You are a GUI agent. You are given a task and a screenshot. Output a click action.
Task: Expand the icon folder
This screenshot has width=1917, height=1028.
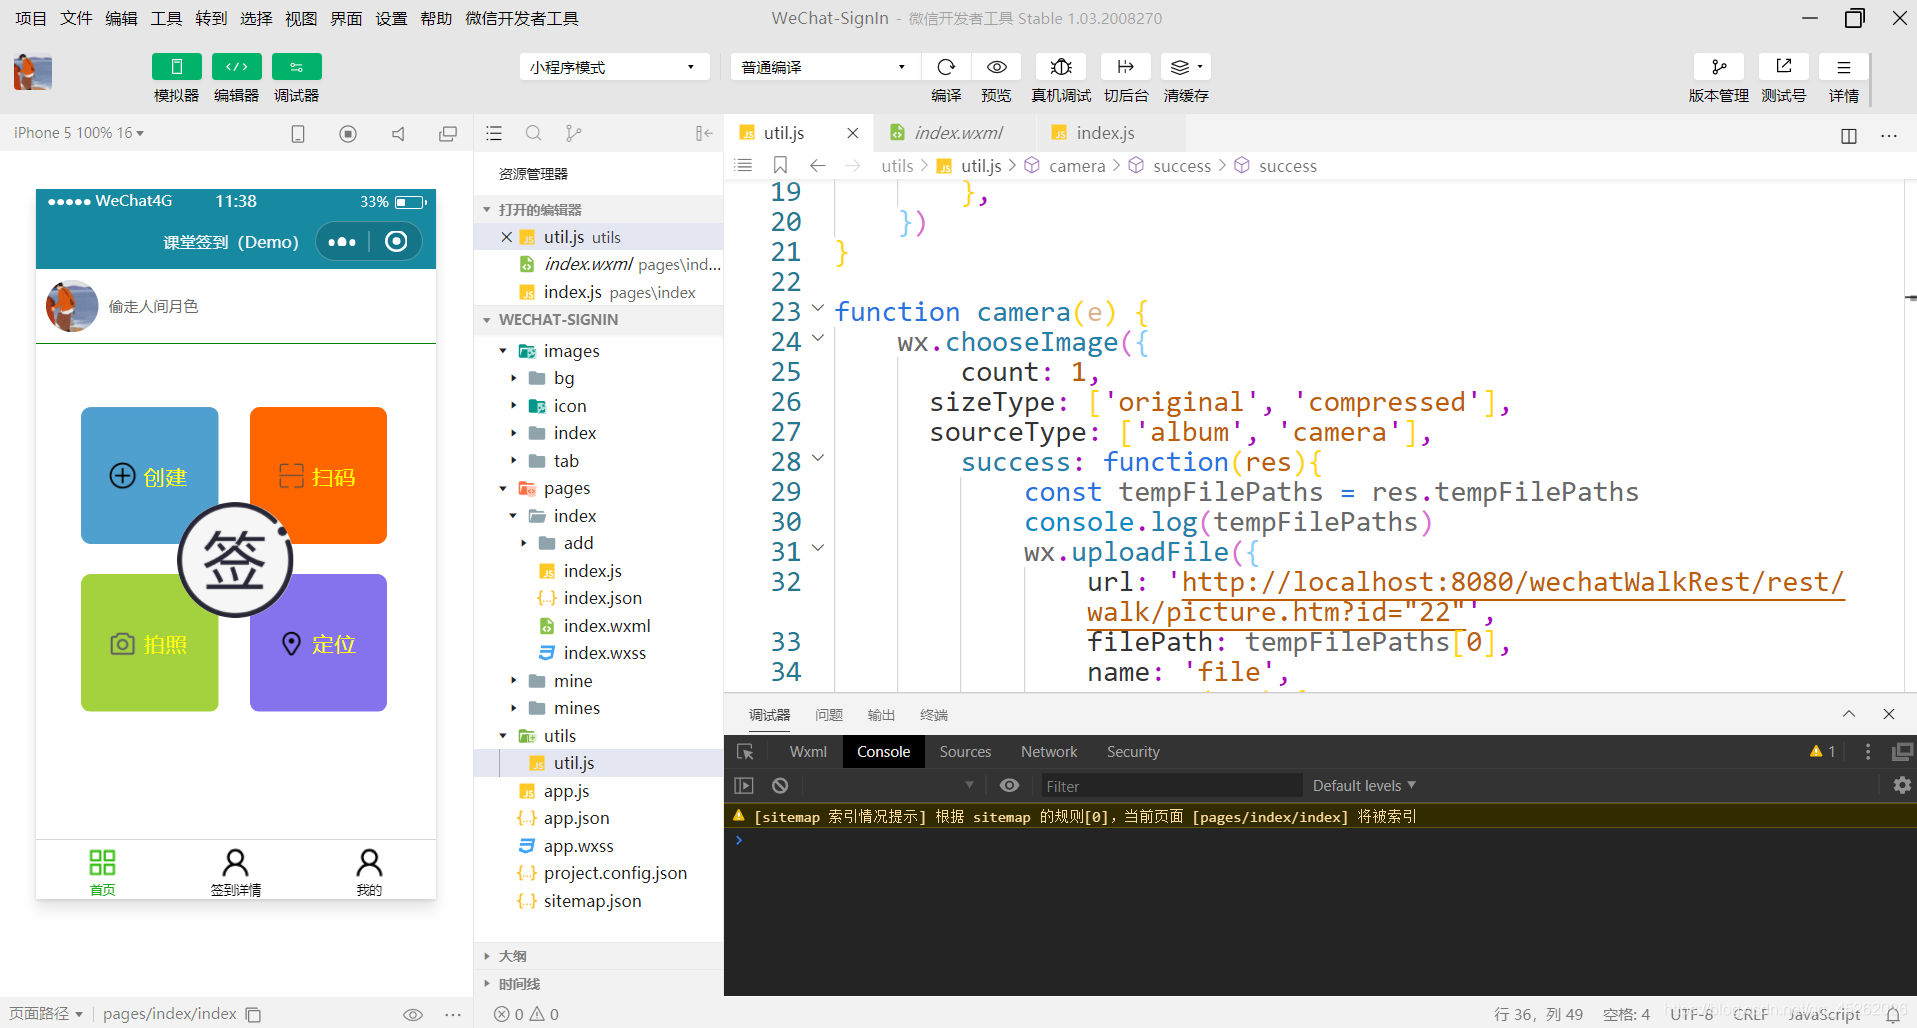(x=513, y=406)
